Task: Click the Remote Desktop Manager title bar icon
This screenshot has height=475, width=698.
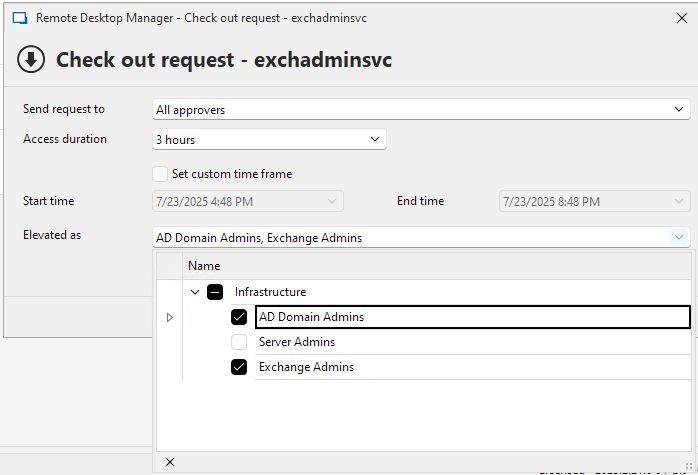Action: point(18,18)
